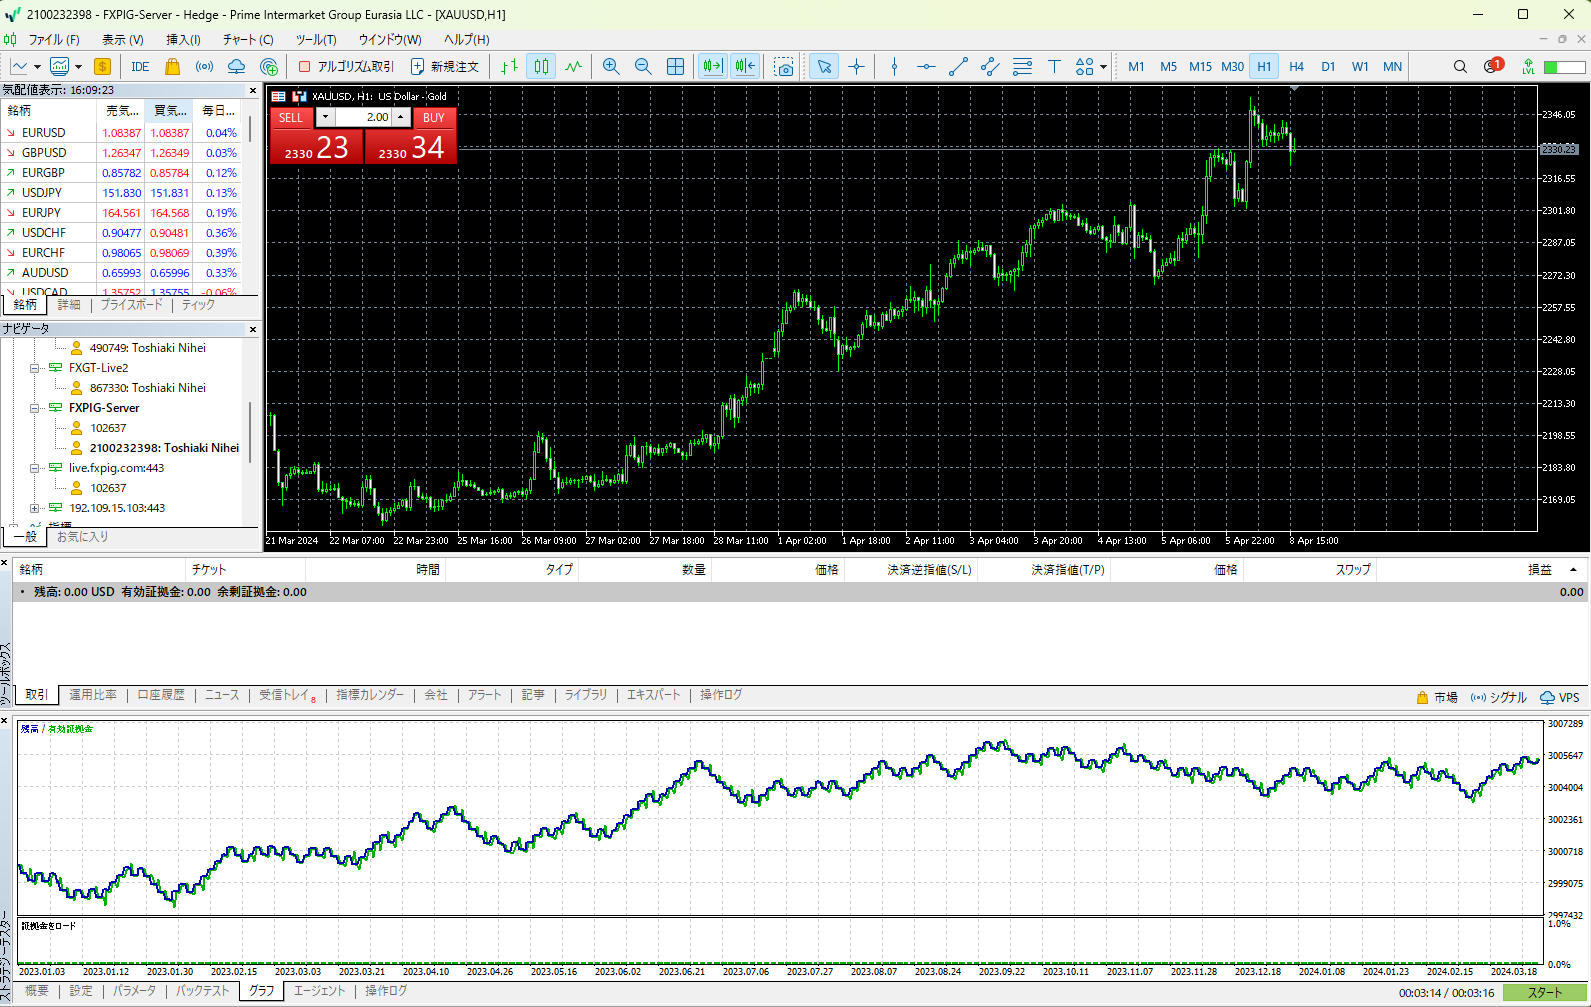Increase lot size with up arrow
This screenshot has width=1591, height=1007.
(x=401, y=117)
